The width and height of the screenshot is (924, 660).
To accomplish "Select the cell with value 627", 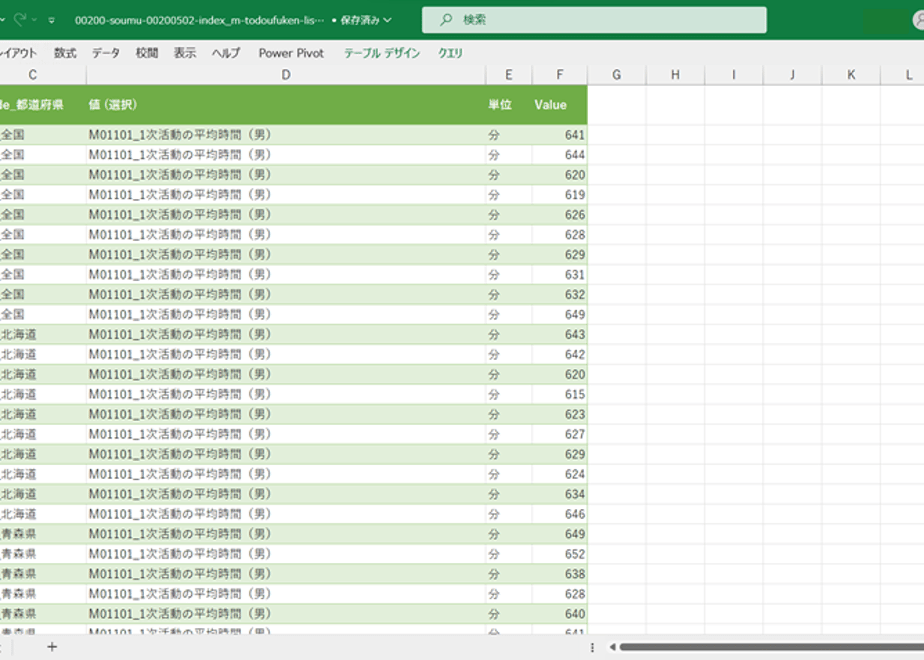I will (559, 434).
